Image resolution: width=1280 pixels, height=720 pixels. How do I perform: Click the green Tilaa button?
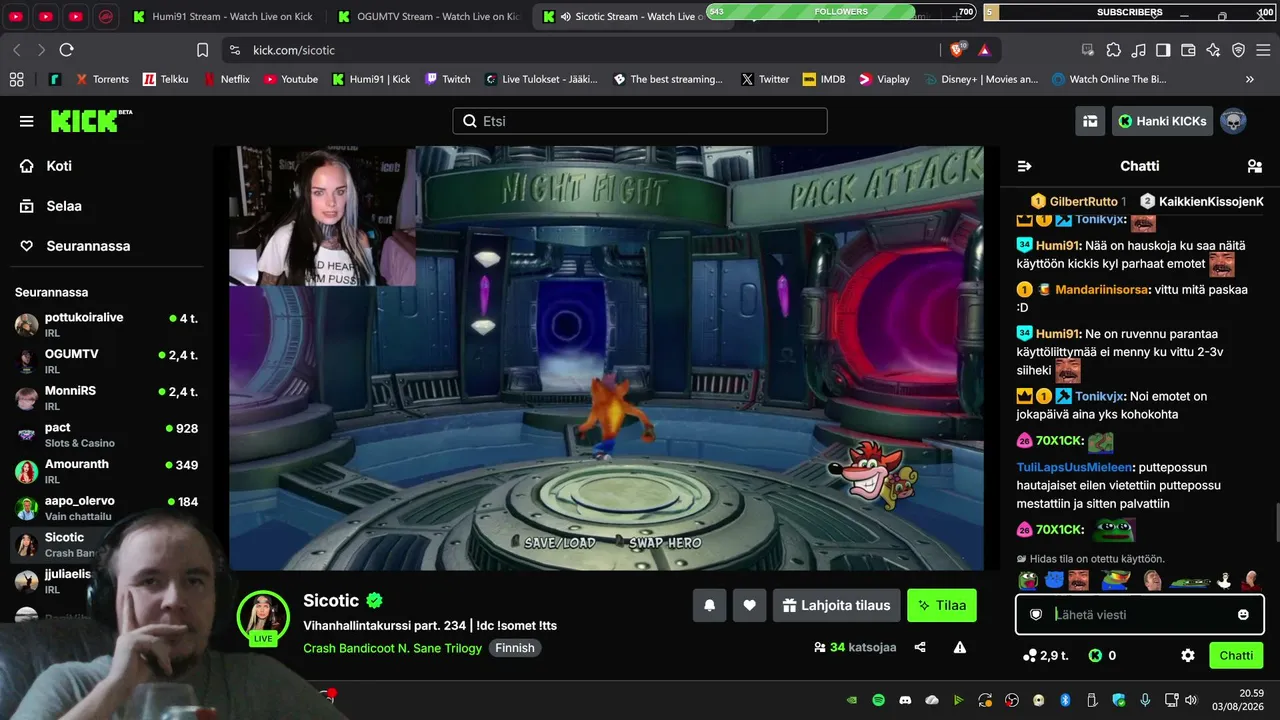[x=942, y=605]
